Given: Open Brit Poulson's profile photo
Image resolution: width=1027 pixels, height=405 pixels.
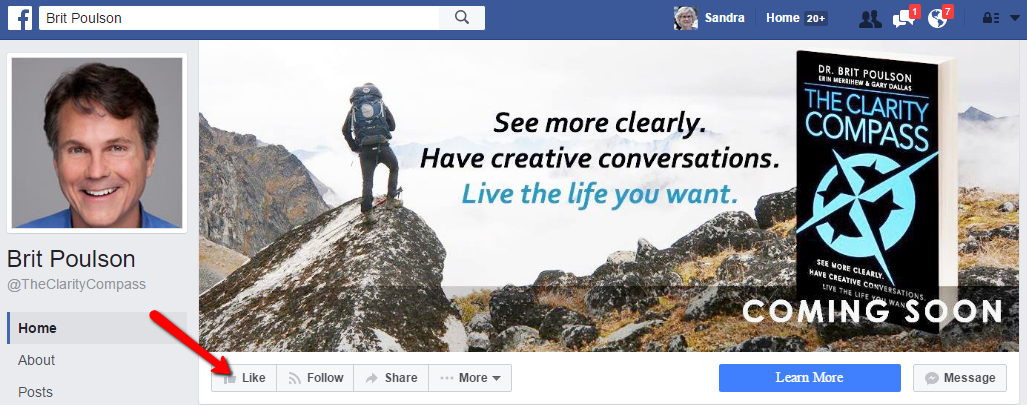Looking at the screenshot, I should 97,143.
